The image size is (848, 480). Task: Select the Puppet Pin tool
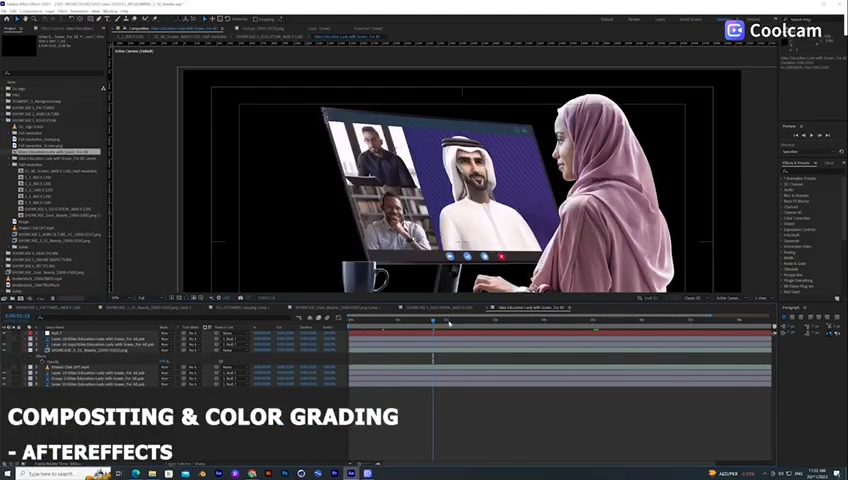[x=155, y=19]
